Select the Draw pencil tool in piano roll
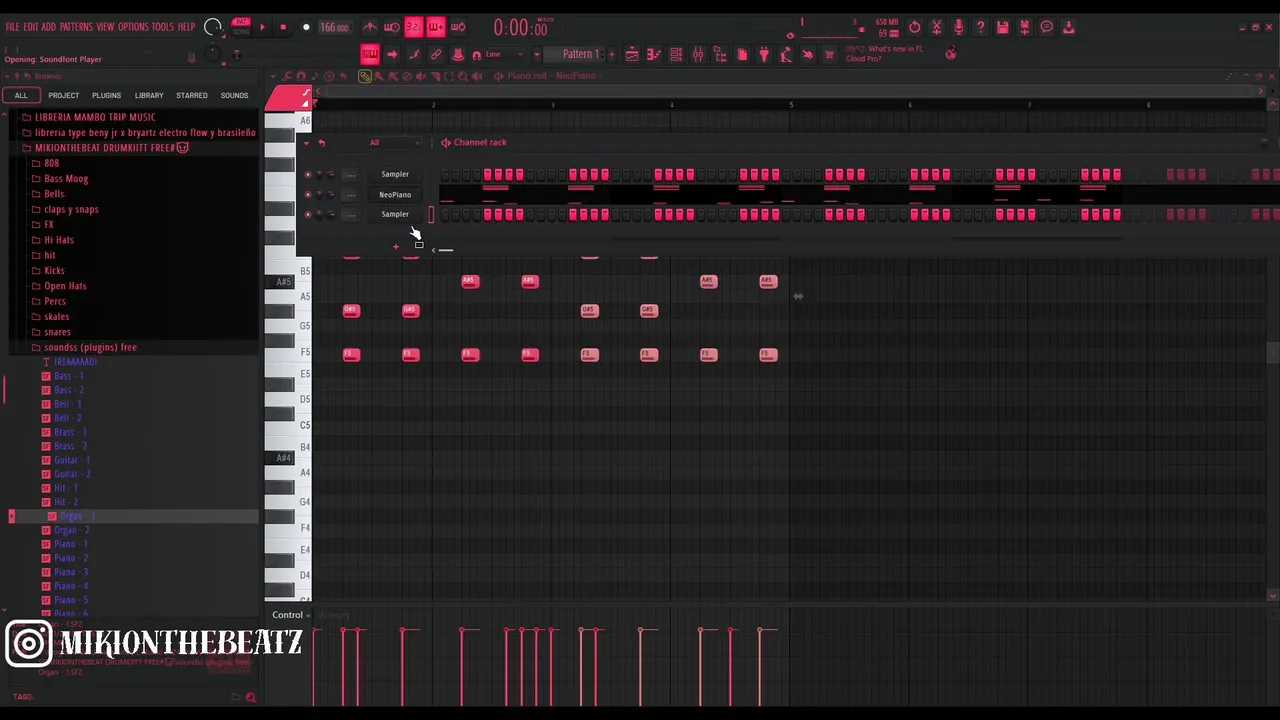1280x720 pixels. pos(365,76)
